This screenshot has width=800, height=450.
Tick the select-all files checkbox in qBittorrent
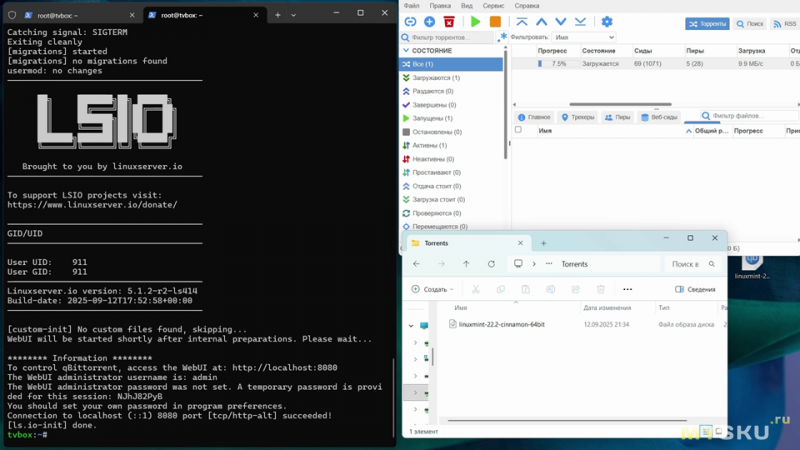(x=518, y=130)
